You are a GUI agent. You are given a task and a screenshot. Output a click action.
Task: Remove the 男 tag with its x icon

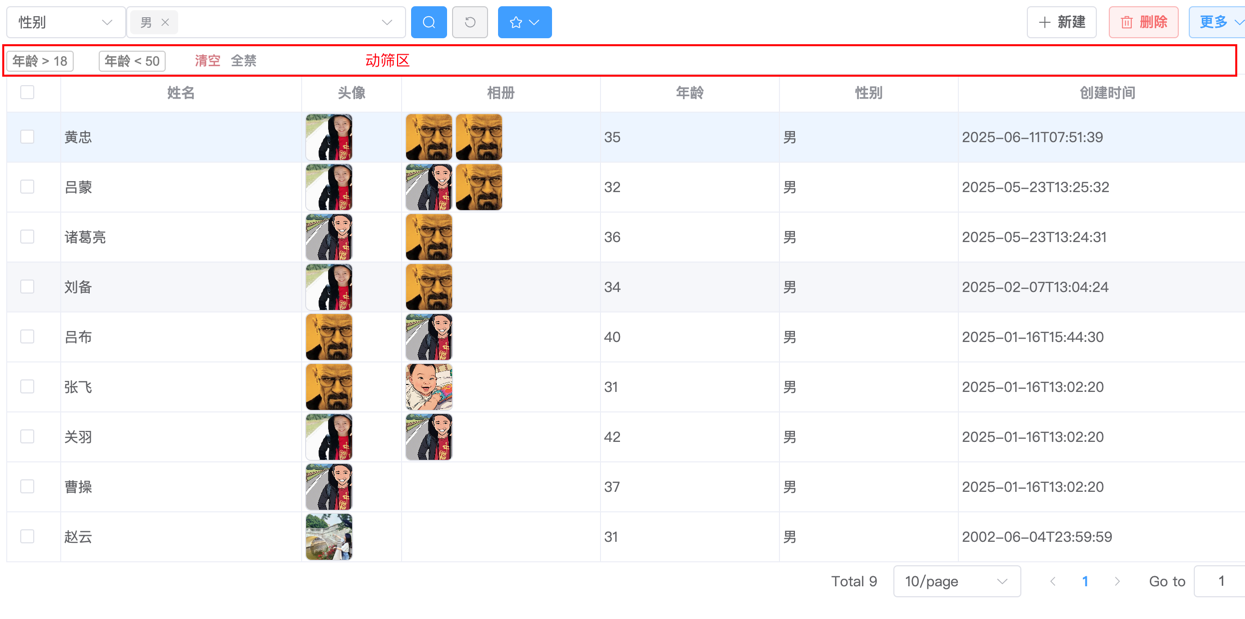click(165, 22)
